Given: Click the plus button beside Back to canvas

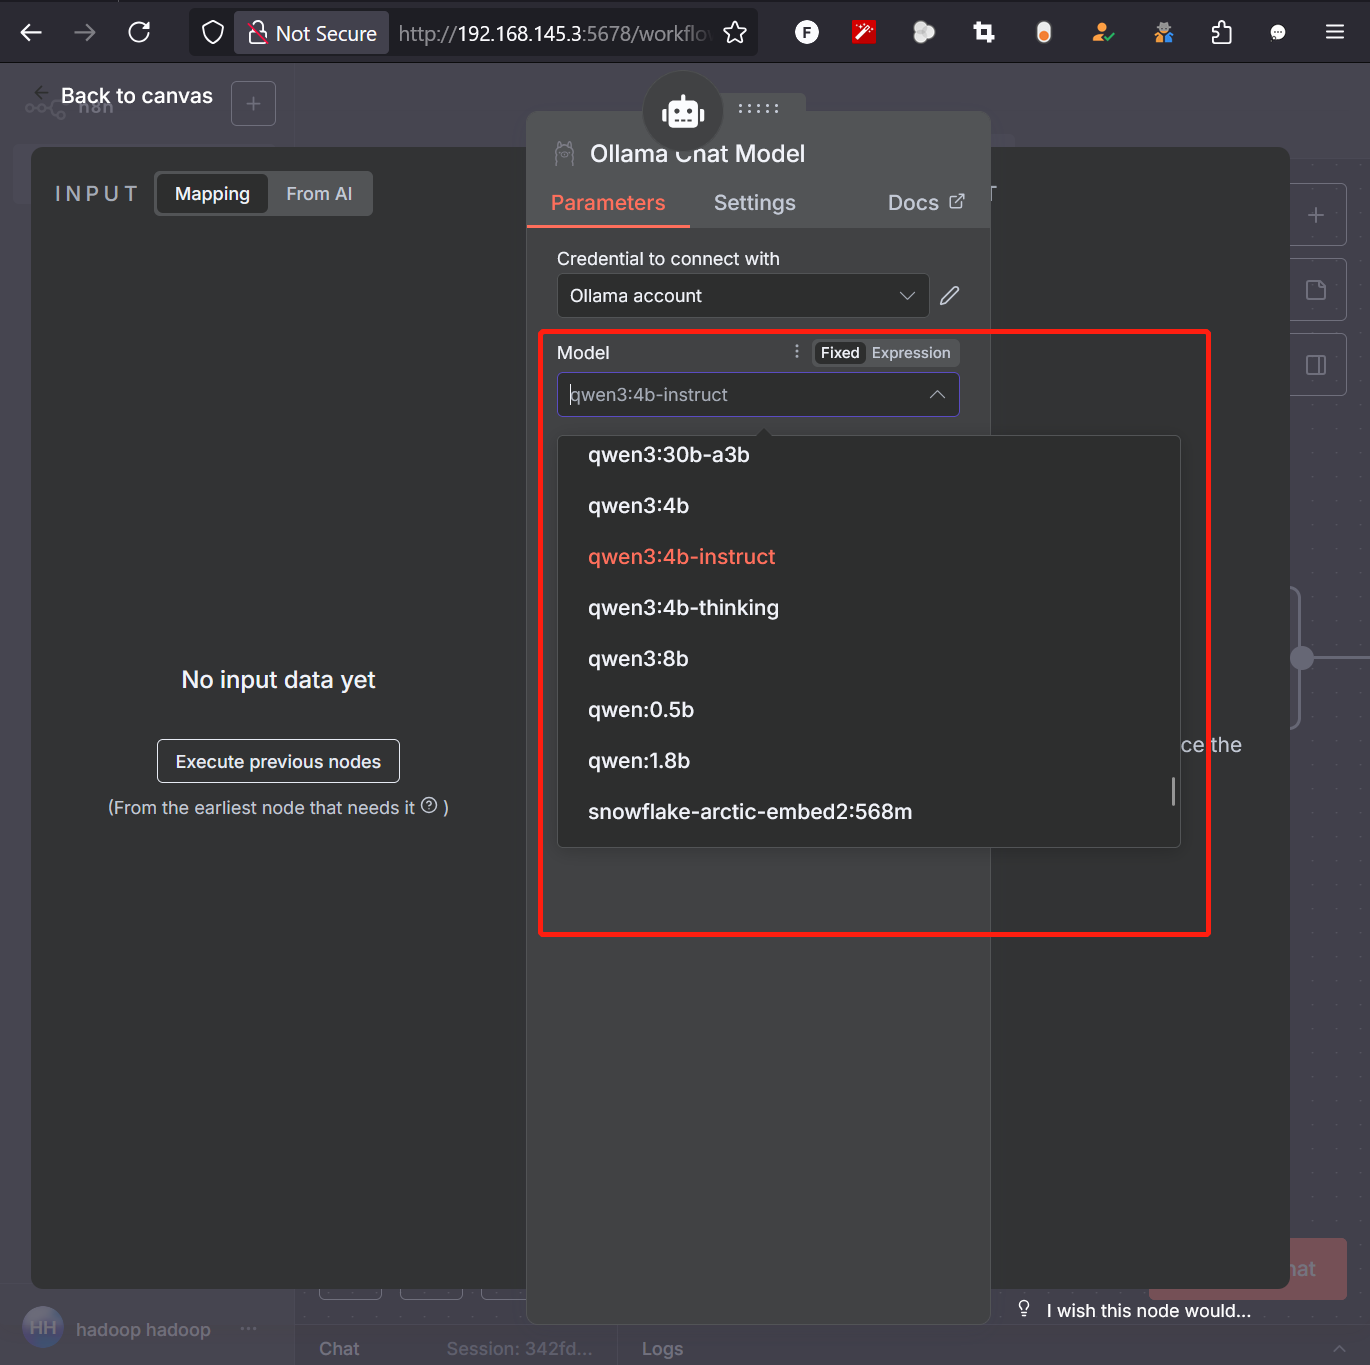Looking at the screenshot, I should pos(253,103).
